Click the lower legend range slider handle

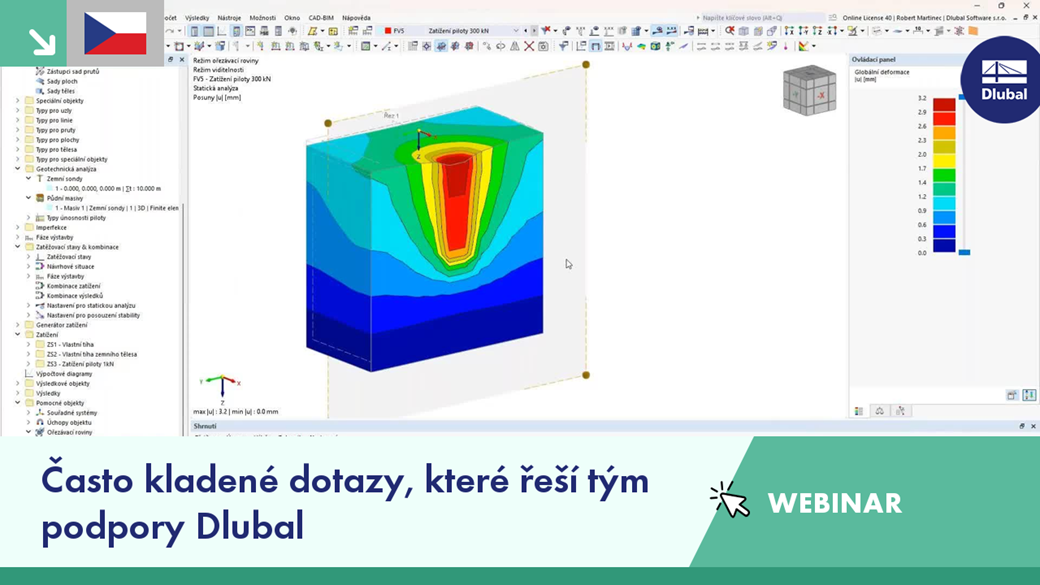click(964, 252)
